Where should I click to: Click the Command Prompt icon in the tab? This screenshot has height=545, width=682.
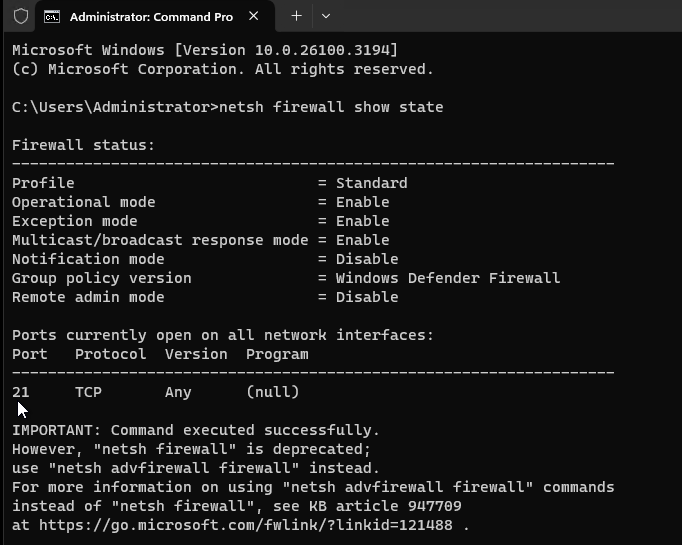52,17
